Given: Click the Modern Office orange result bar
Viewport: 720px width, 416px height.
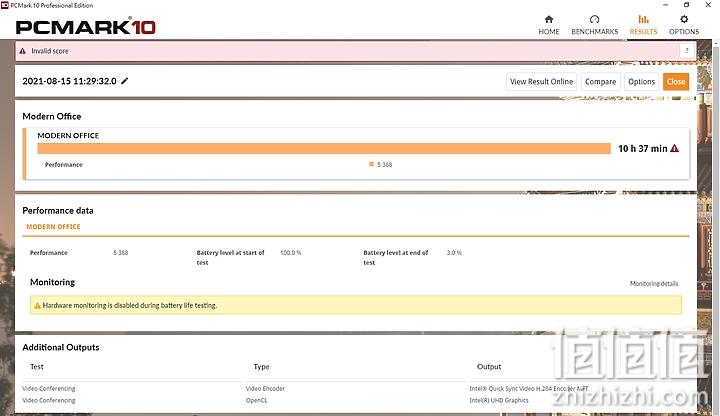Looking at the screenshot, I should click(324, 148).
